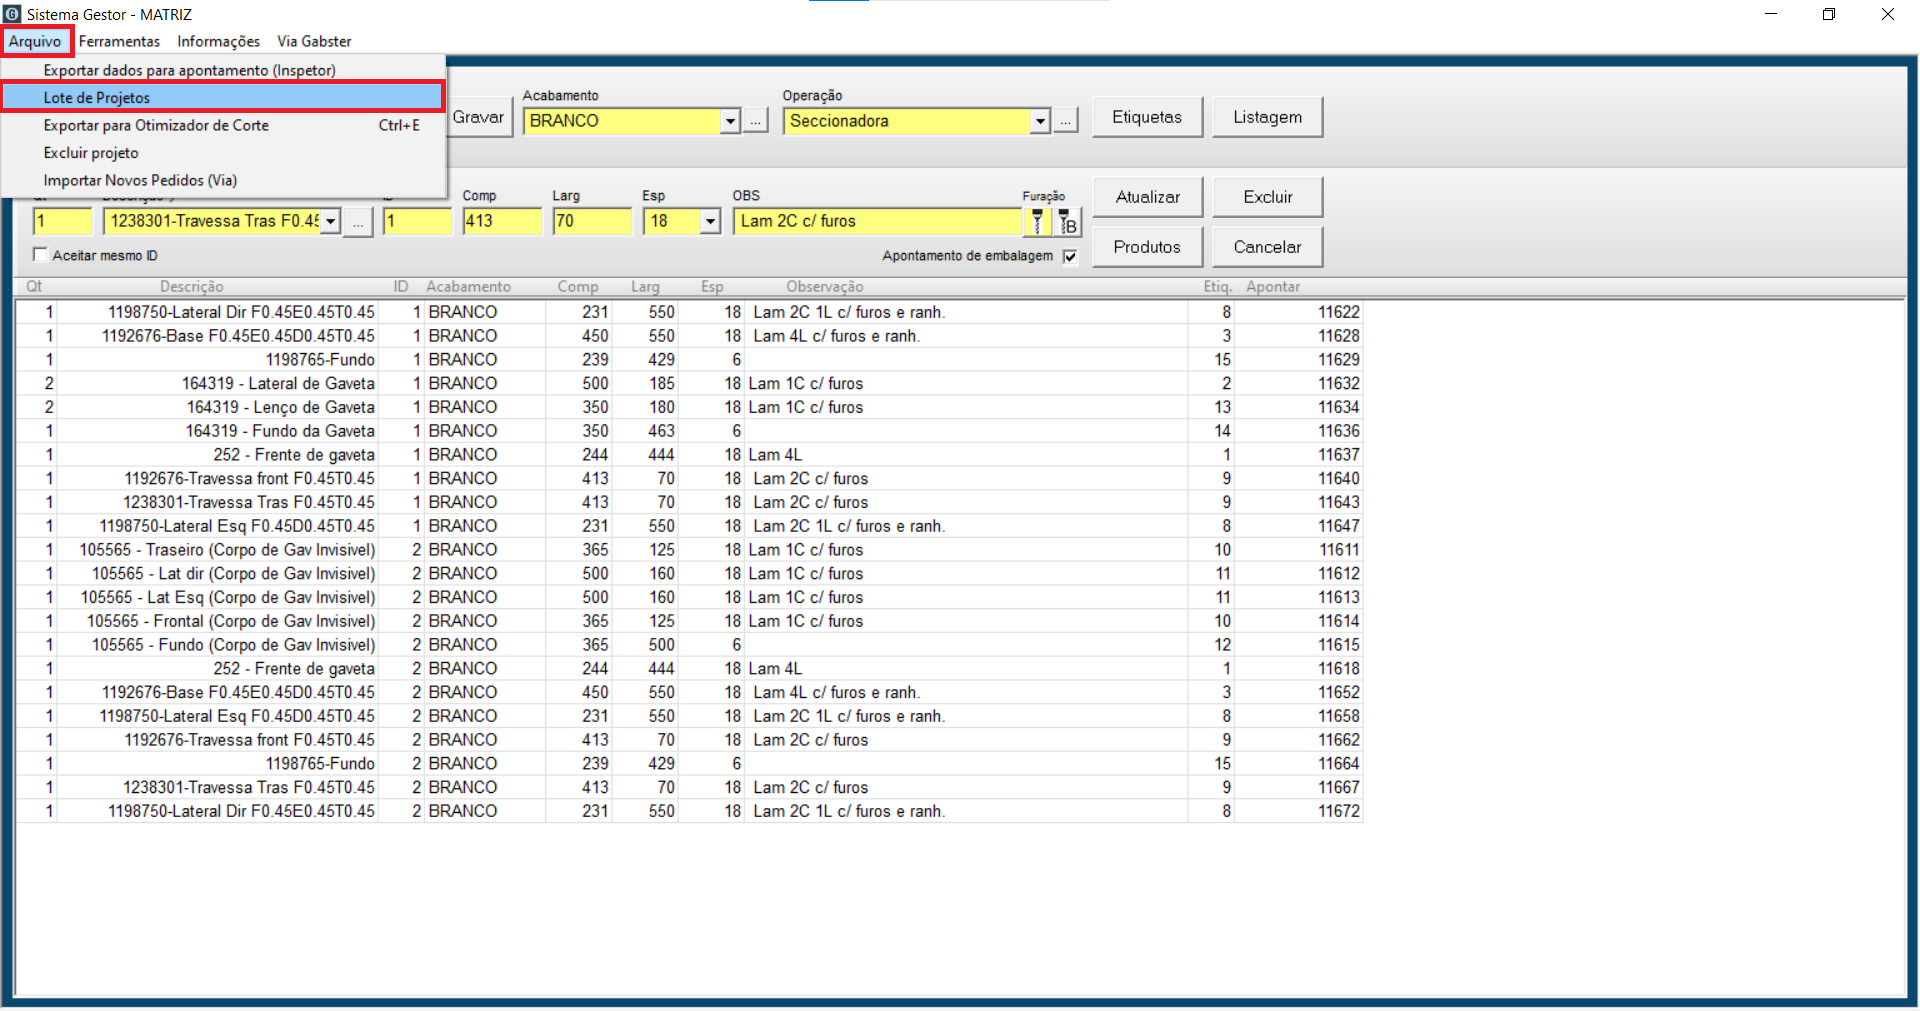Viewport: 1920px width, 1011px height.
Task: Click the Furação drill icon
Action: [x=1038, y=221]
